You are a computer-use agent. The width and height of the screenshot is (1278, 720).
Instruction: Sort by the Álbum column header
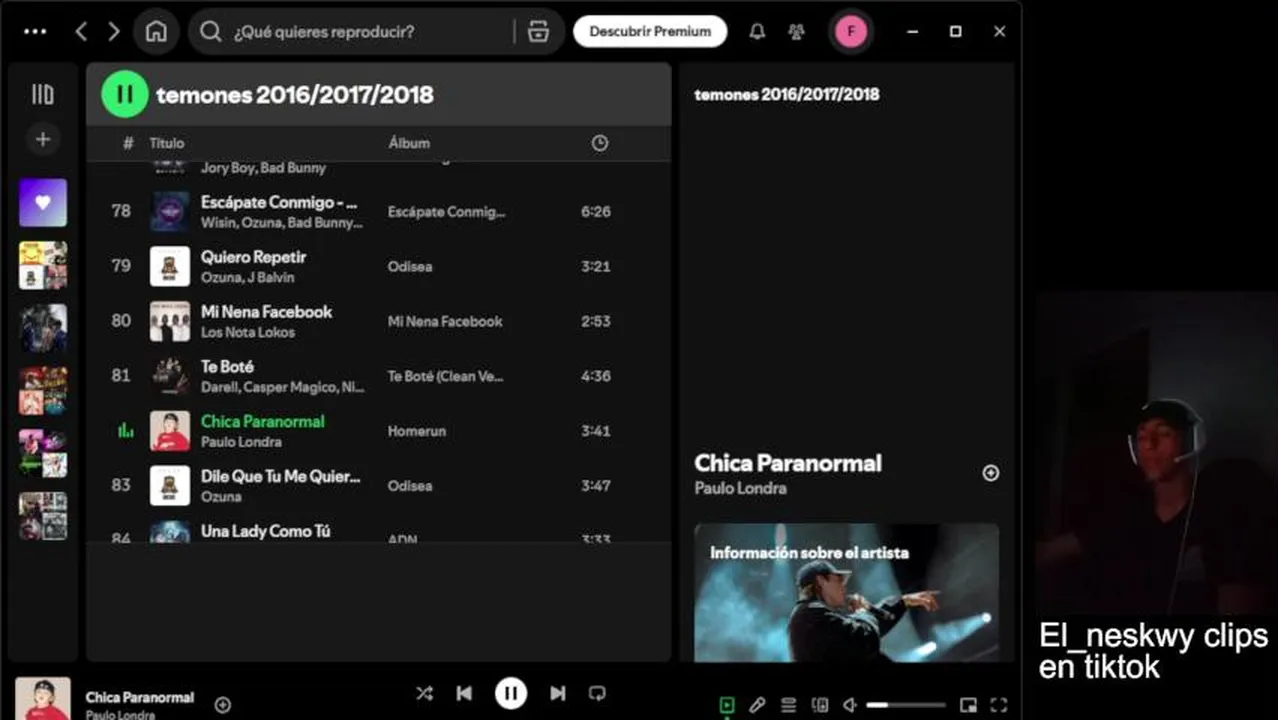coord(409,143)
